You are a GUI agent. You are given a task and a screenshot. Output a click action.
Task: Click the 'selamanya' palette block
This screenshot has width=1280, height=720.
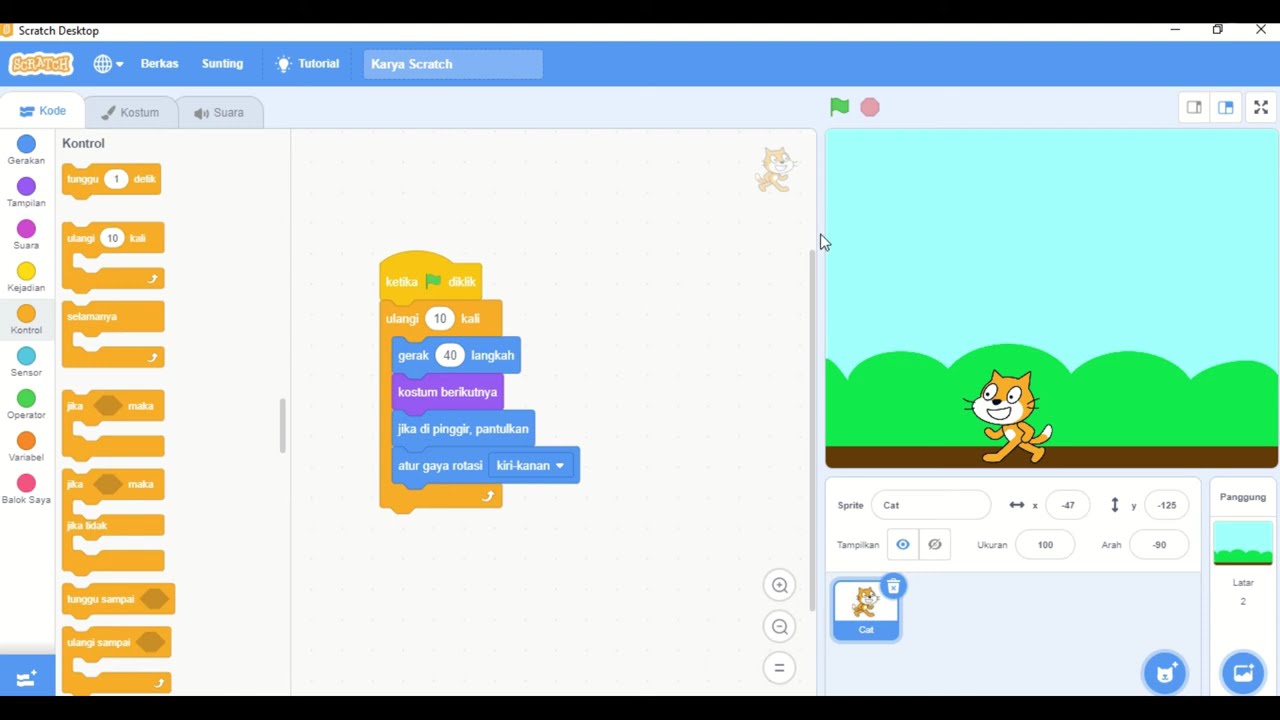[113, 335]
